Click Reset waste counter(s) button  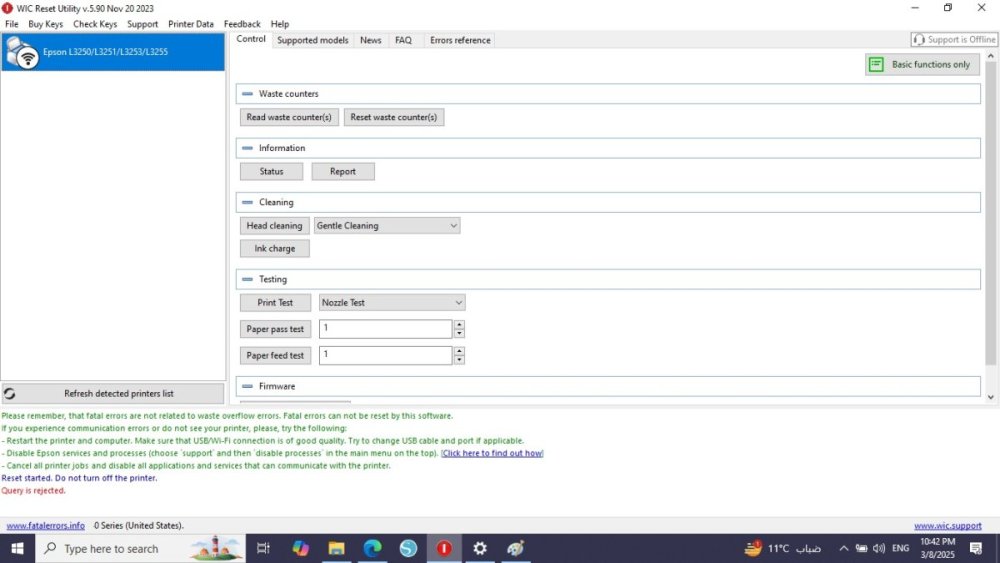[393, 117]
